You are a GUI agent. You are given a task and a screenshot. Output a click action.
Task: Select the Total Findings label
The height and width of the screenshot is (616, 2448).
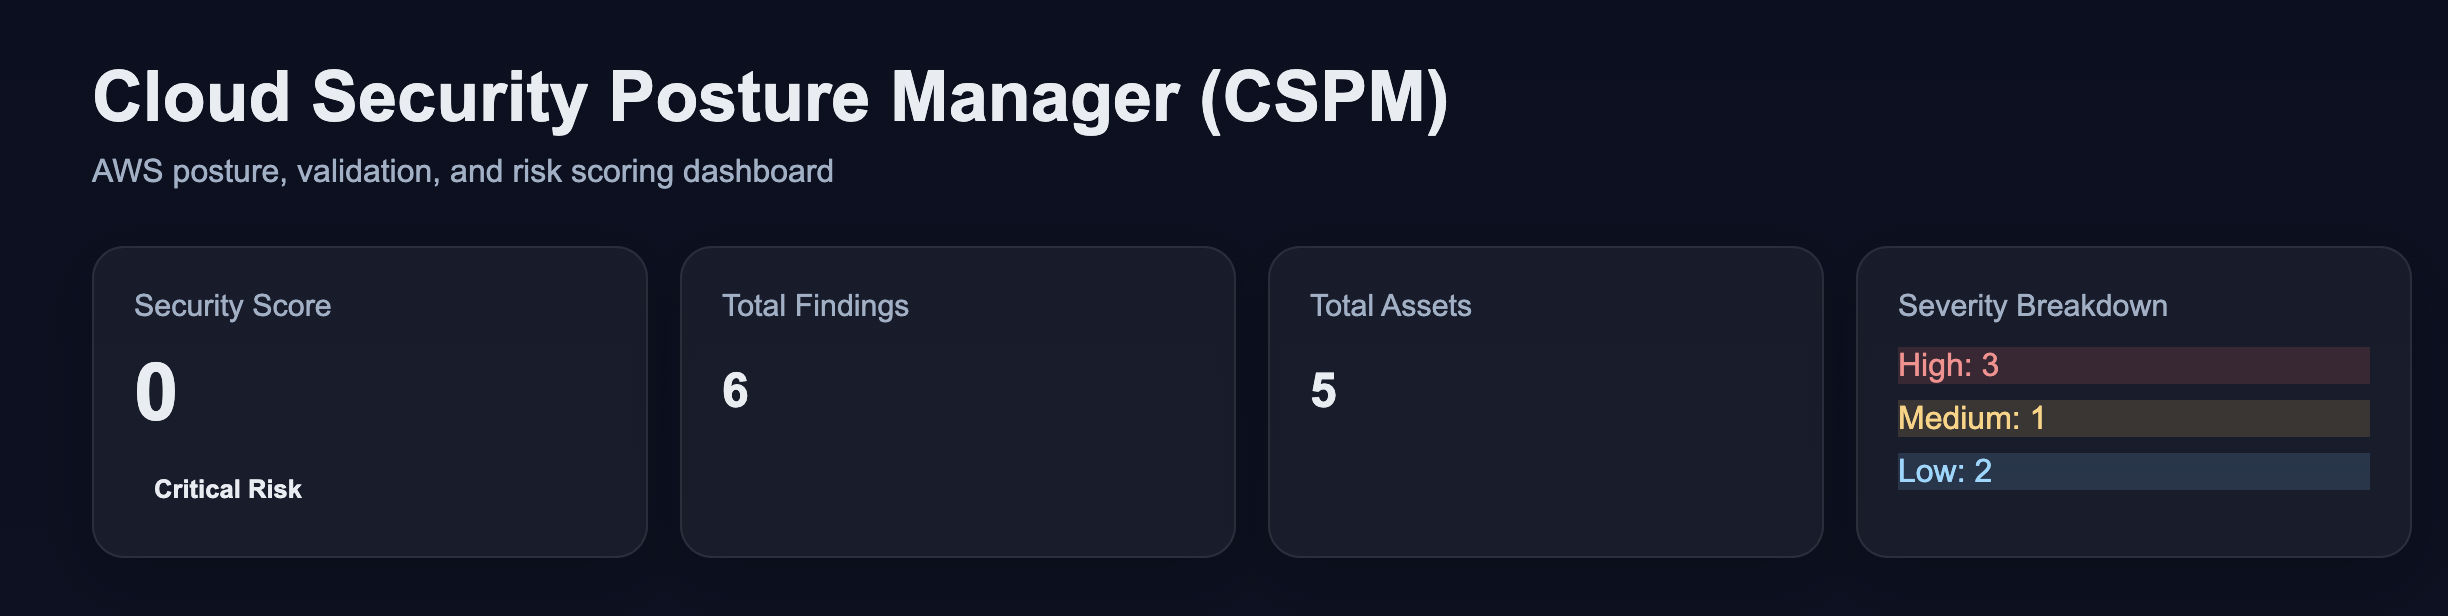[815, 306]
